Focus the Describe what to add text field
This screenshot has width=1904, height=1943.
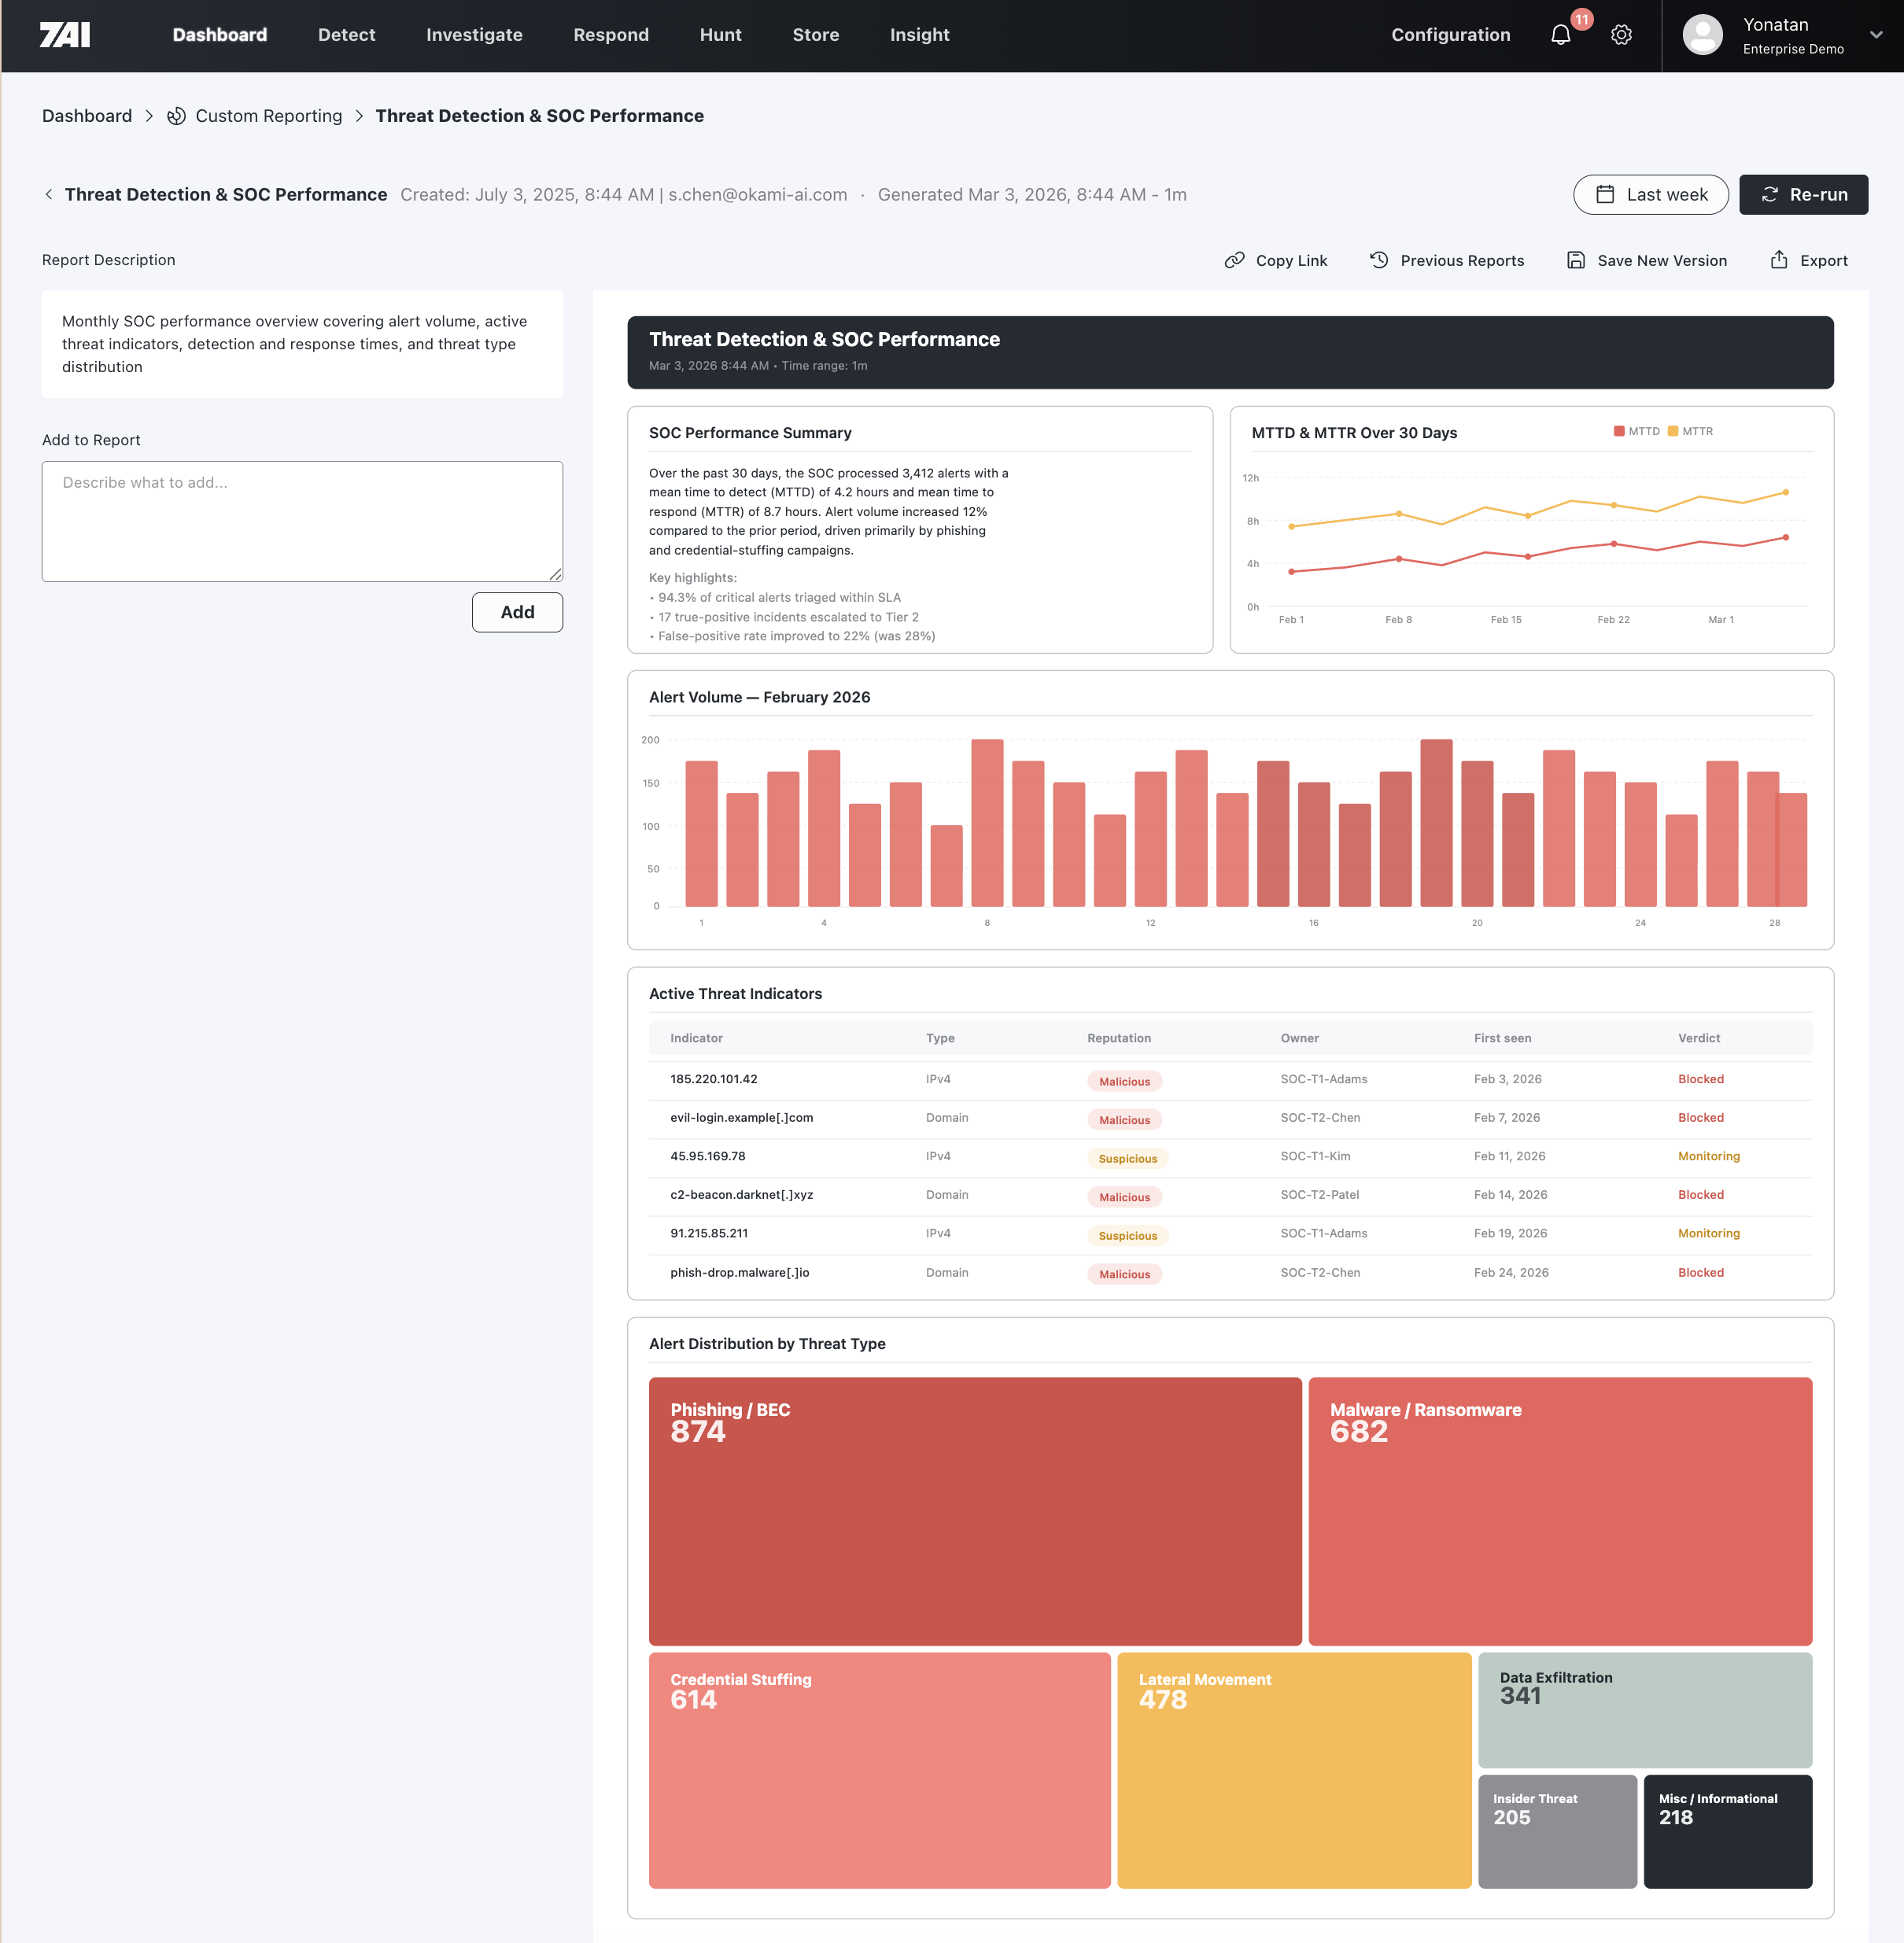tap(302, 521)
